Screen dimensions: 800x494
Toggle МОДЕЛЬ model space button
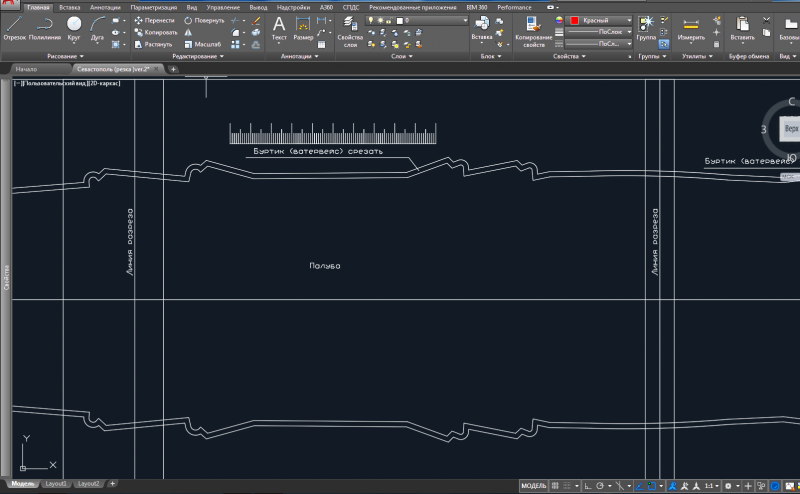(x=534, y=485)
